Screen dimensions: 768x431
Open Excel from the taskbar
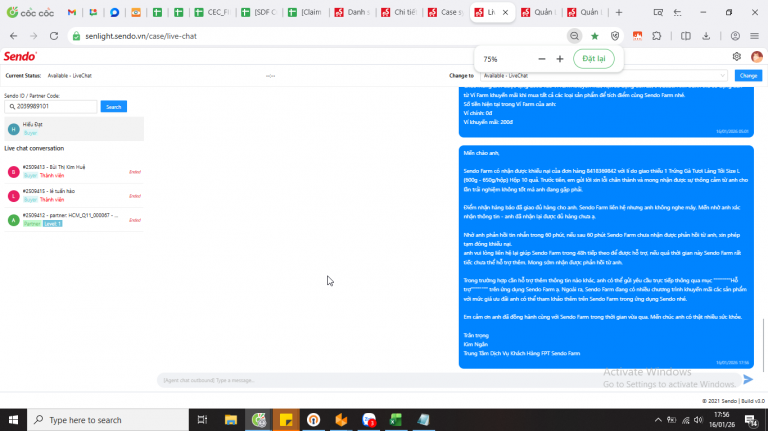(396, 420)
